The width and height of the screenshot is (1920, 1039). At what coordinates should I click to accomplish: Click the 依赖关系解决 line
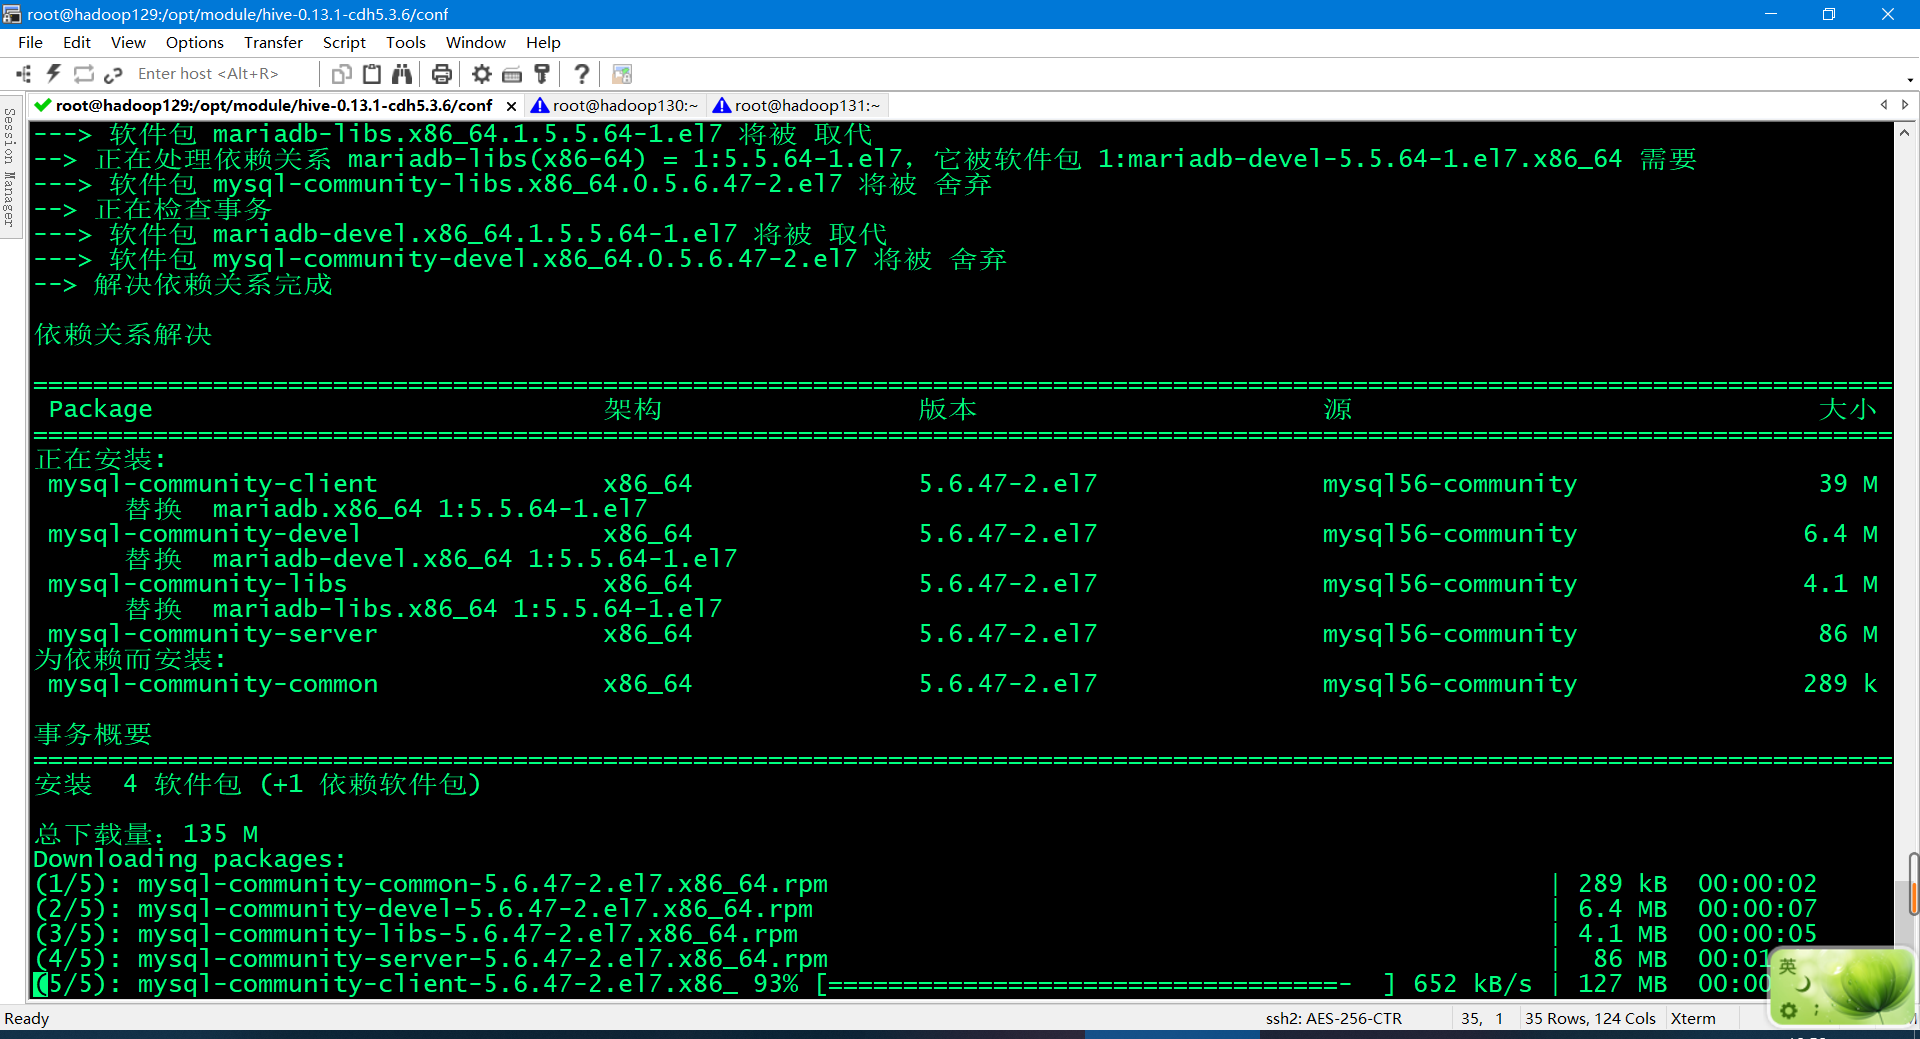pyautogui.click(x=124, y=334)
